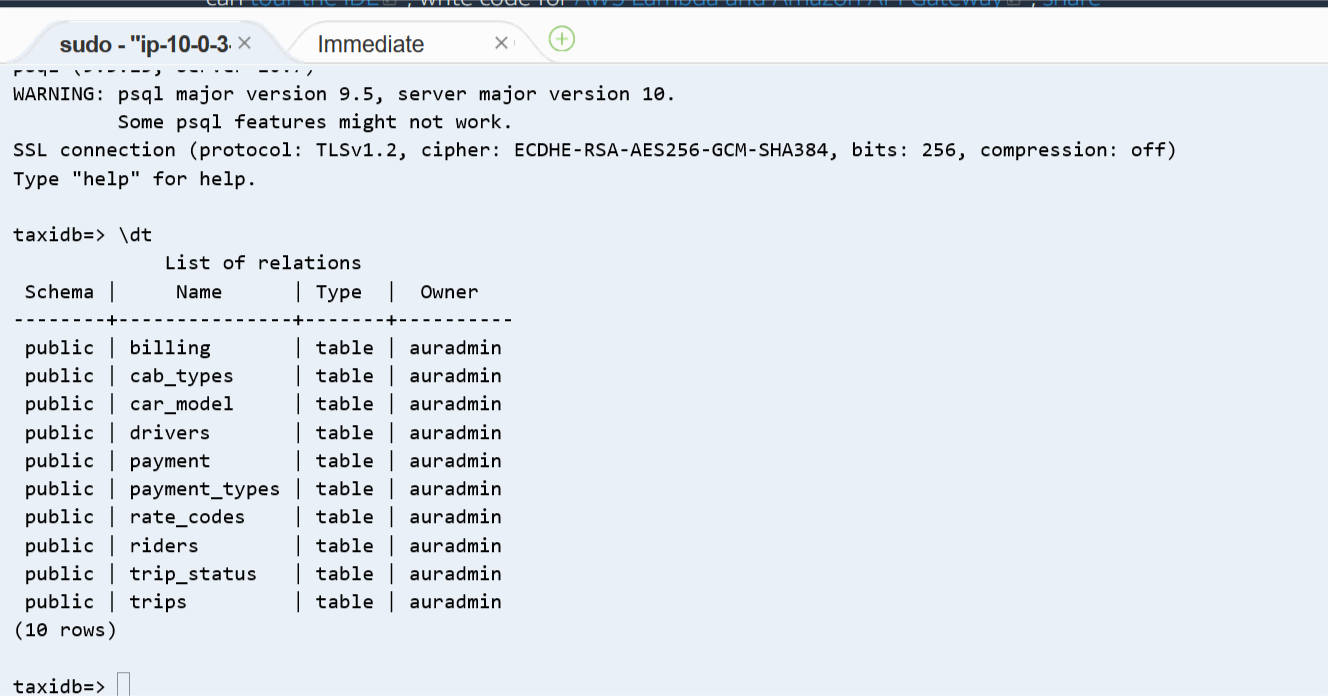Place cursor at the bottom taxidb prompt
Image resolution: width=1328 pixels, height=696 pixels.
[x=123, y=685]
